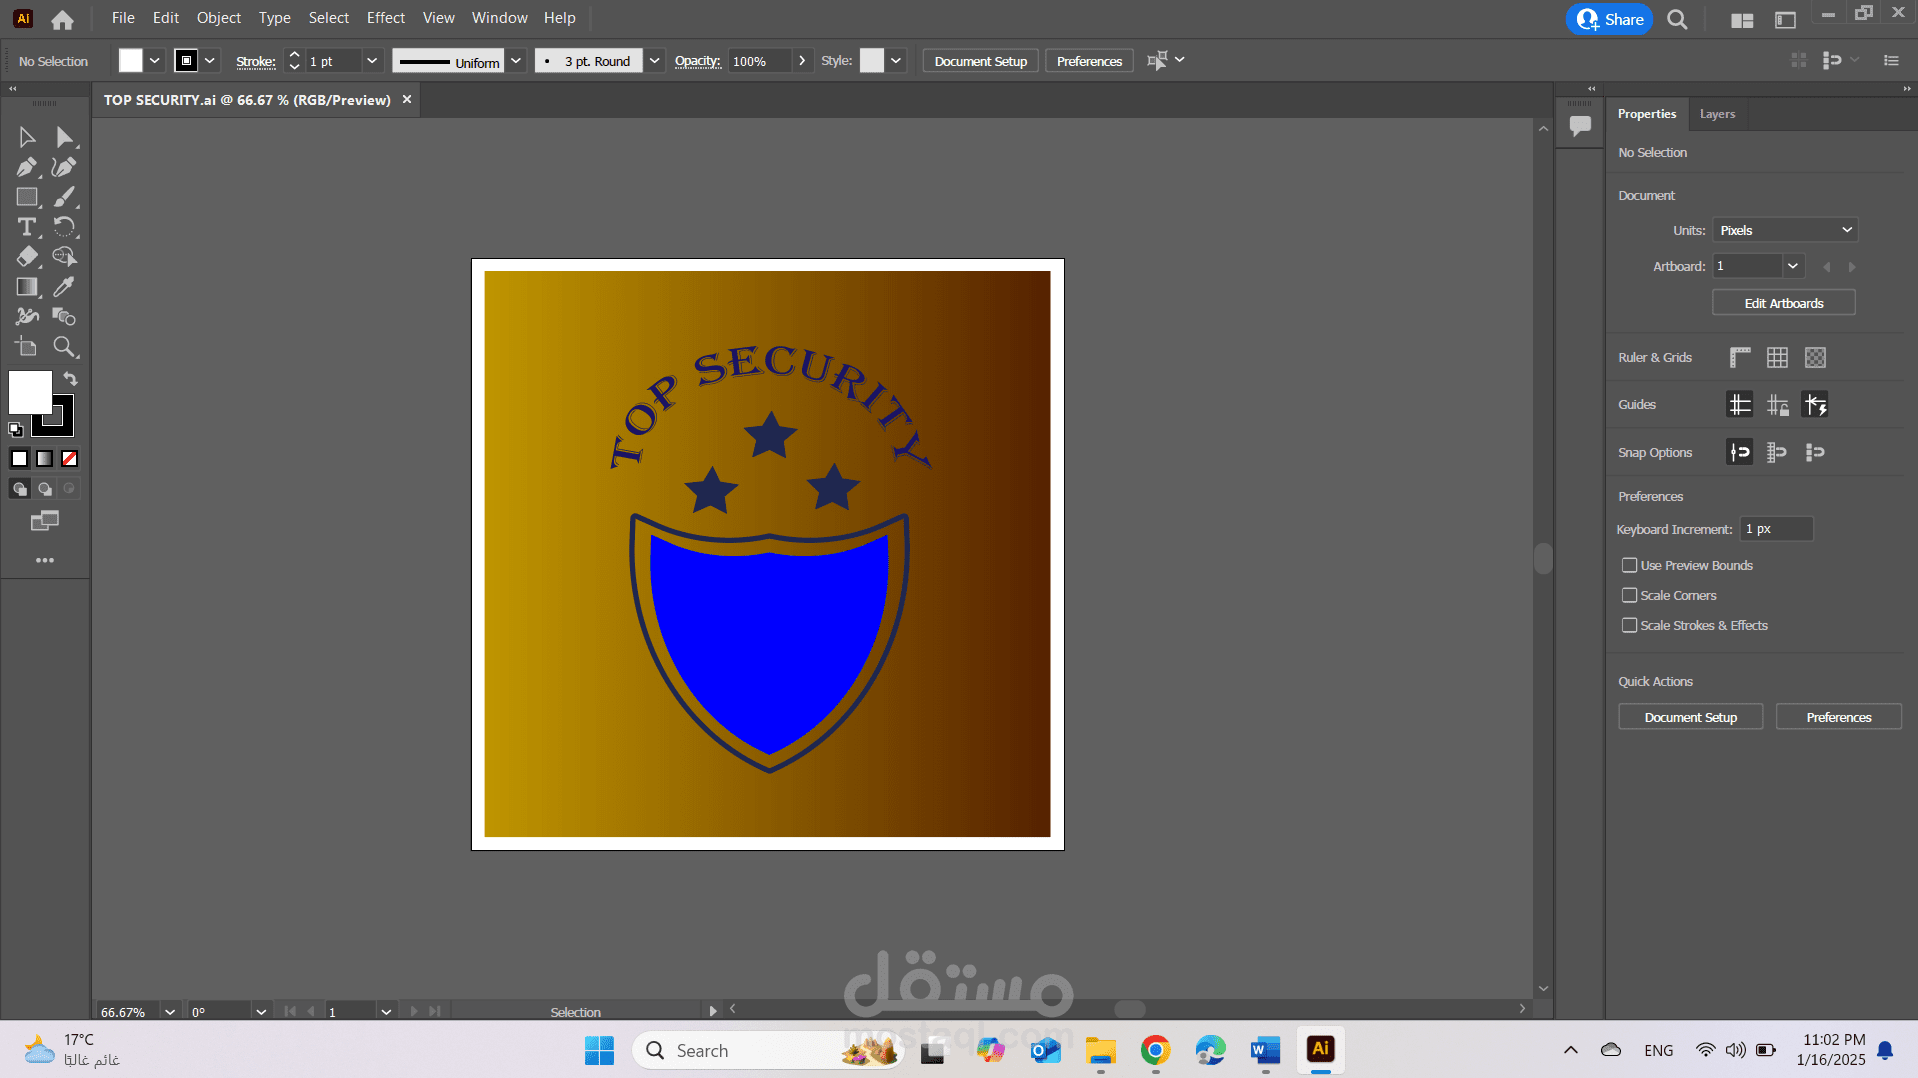Enable Use Preview Bounds checkbox
Viewport: 1918px width, 1078px height.
coord(1629,565)
